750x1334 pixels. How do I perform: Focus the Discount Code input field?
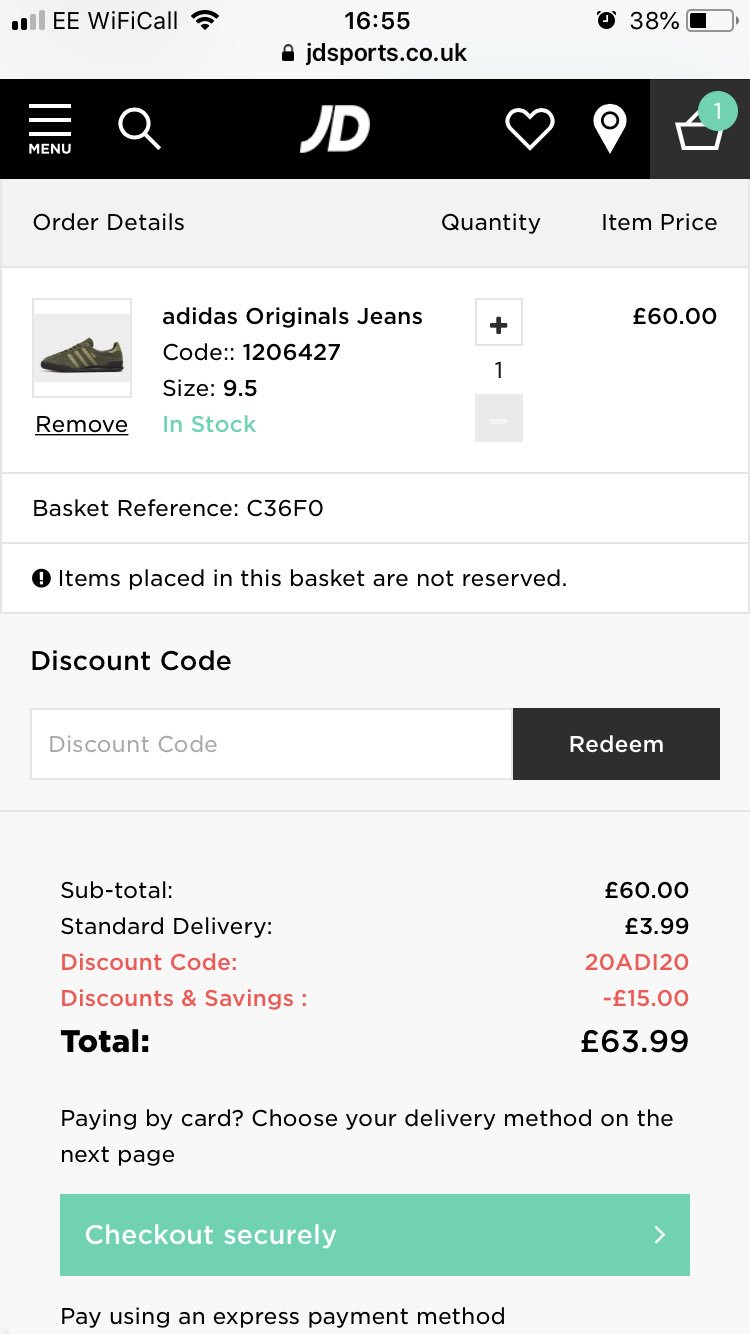tap(271, 744)
